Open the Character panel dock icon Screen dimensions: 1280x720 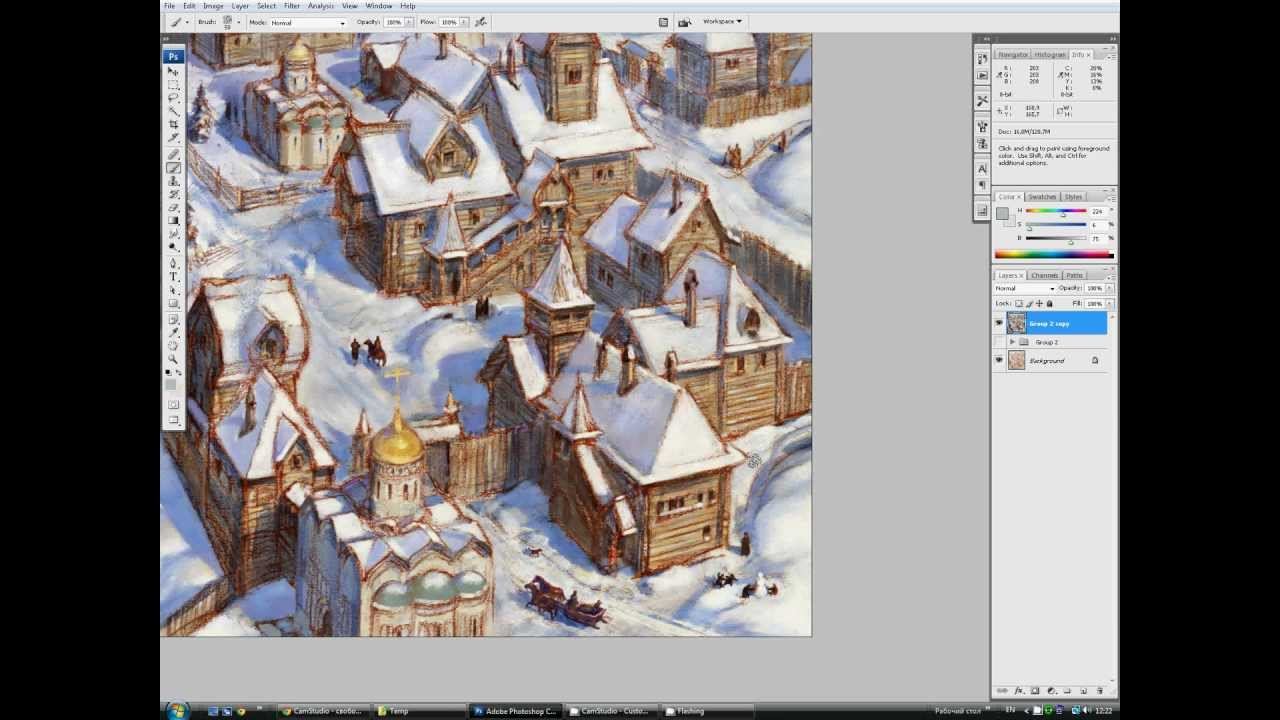[x=983, y=169]
